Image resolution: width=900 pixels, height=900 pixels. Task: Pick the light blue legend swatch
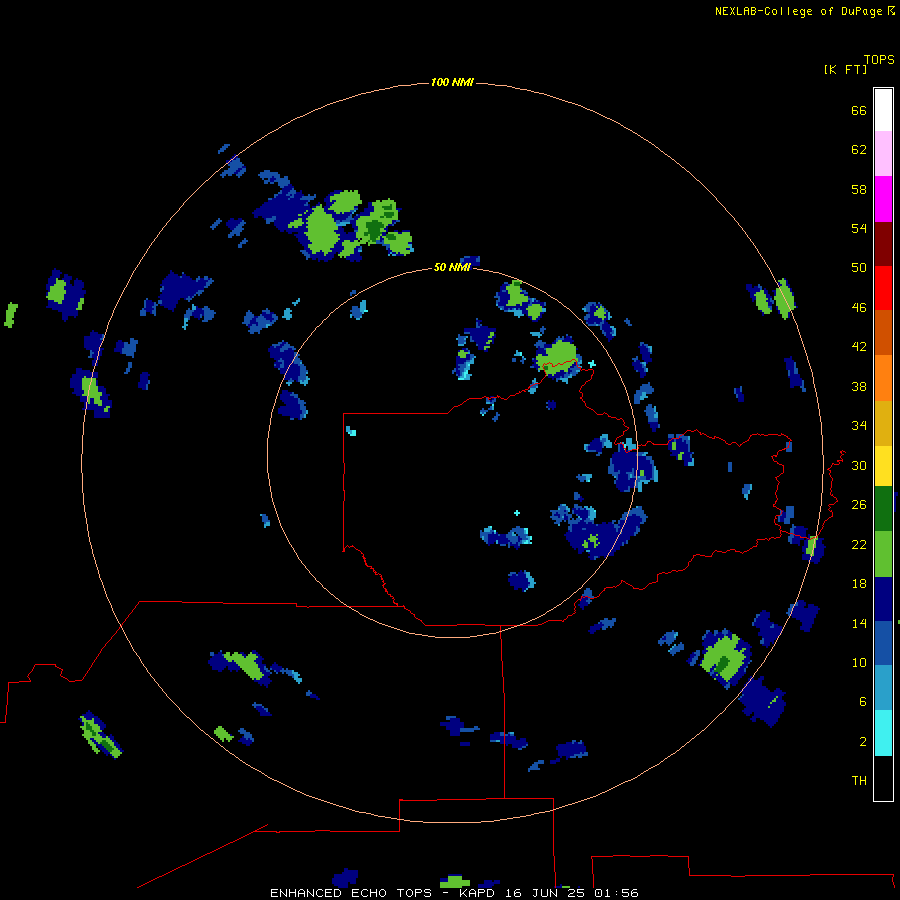click(x=883, y=688)
